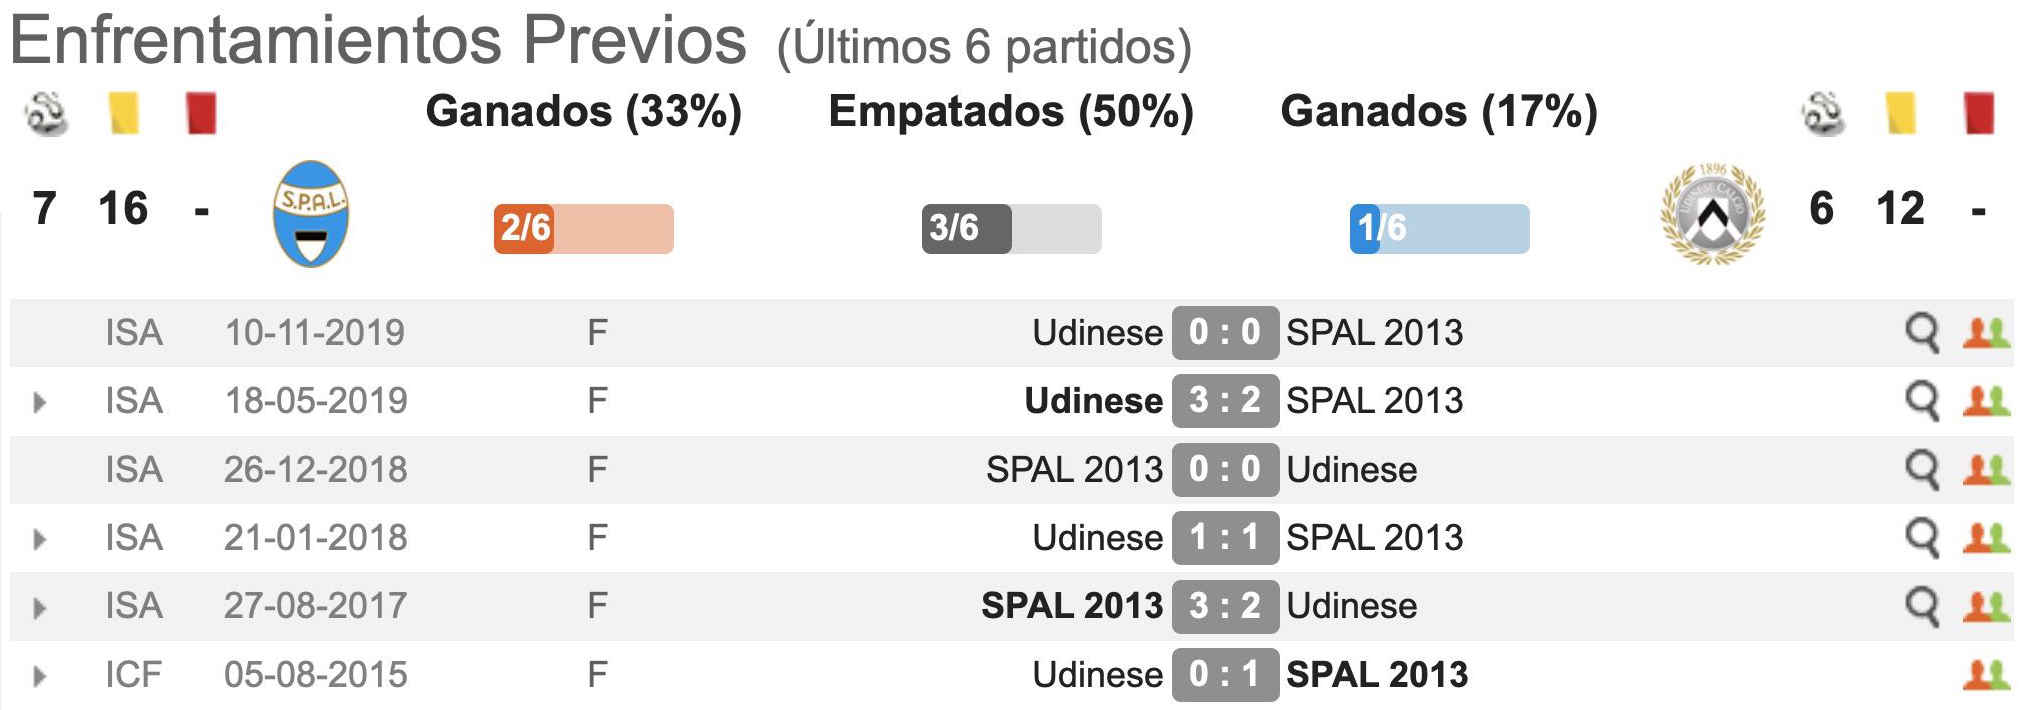Click the 3 : 2 score Udinese vs SPAL
Viewport: 2022px width, 710px height.
(1225, 401)
